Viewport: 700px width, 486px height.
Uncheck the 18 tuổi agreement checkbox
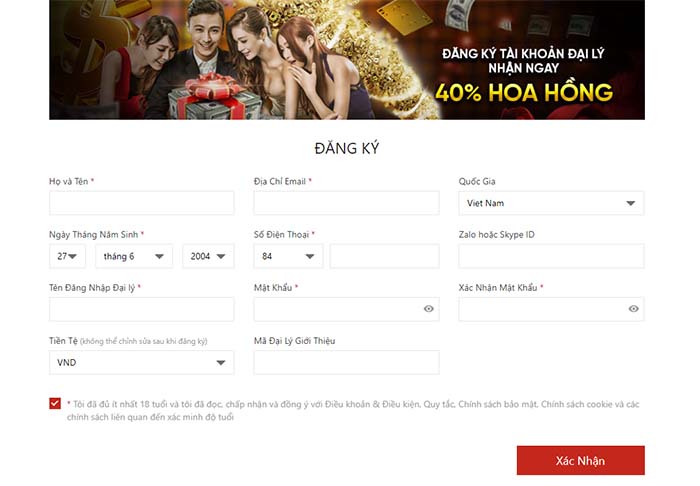(55, 403)
